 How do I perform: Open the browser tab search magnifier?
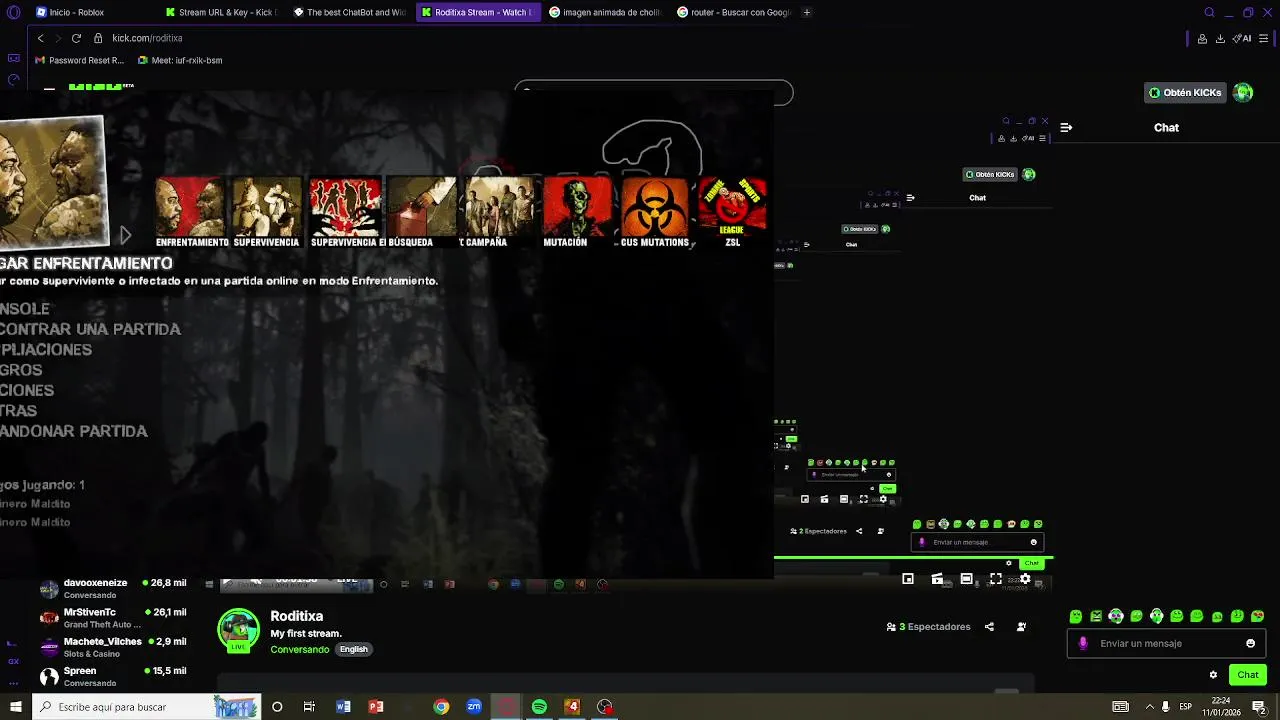(1209, 12)
